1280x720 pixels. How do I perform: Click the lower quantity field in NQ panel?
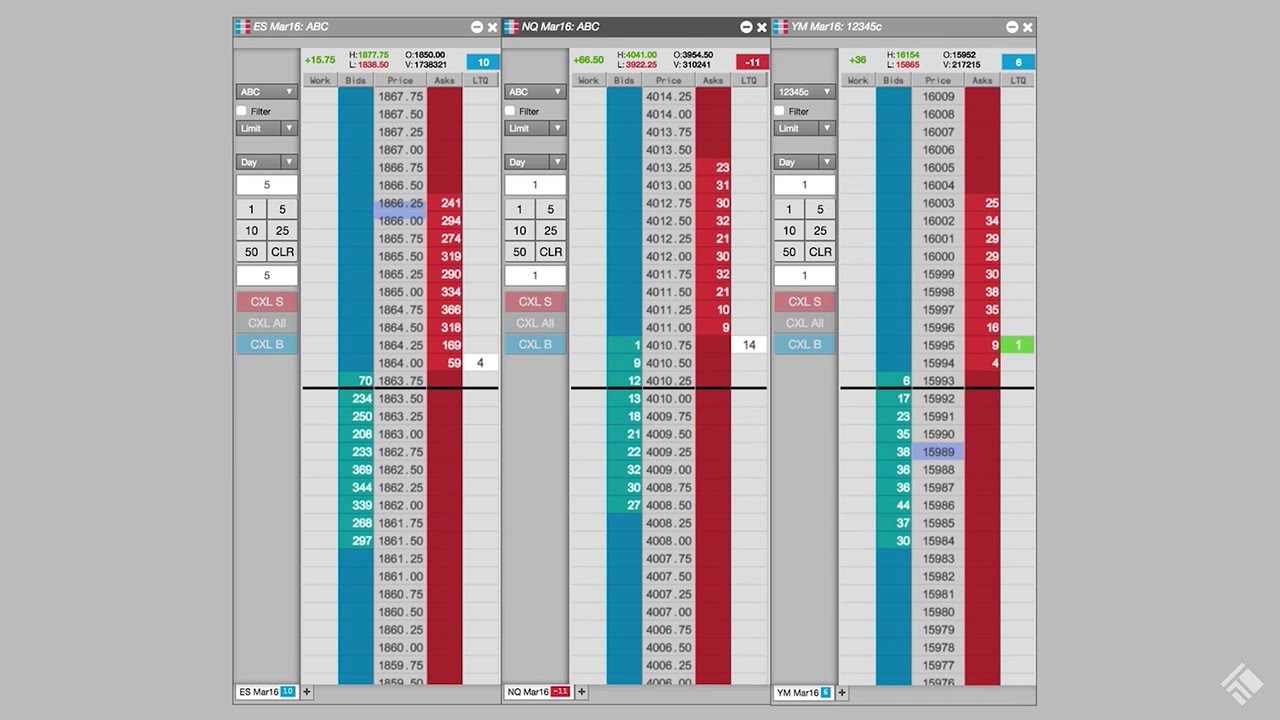[x=535, y=276]
